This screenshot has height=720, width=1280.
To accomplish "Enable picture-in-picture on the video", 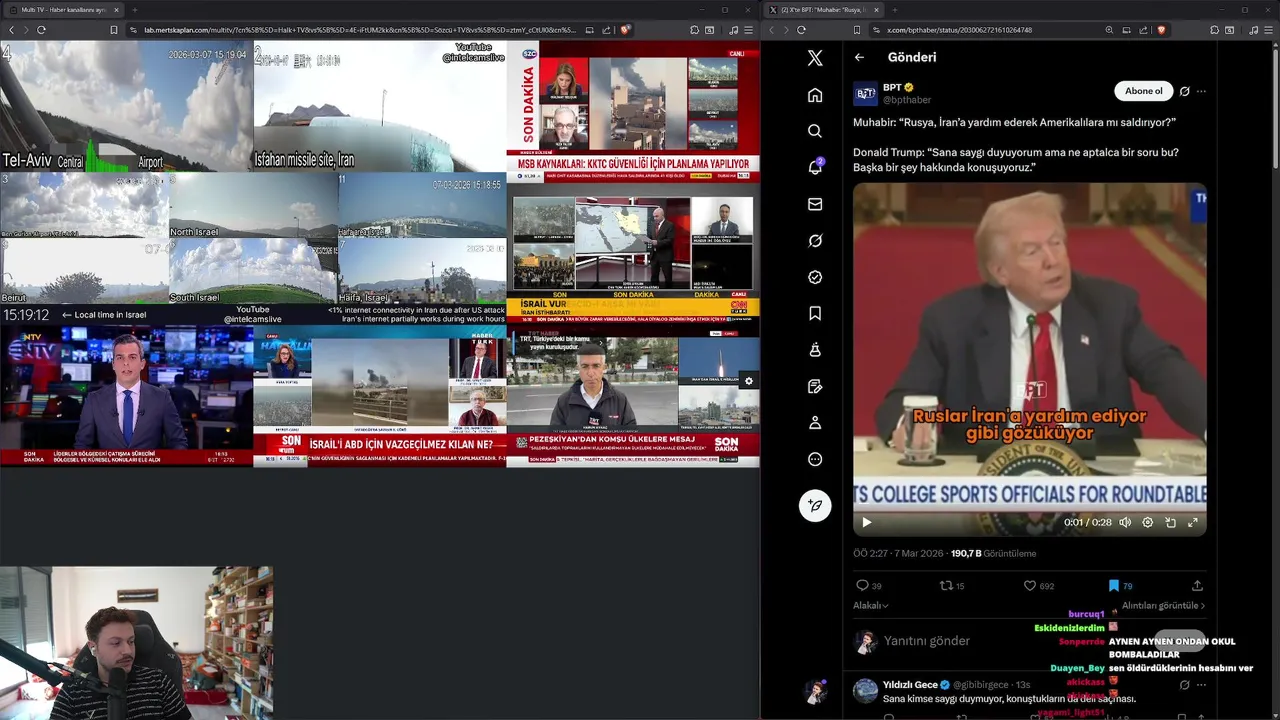I will pyautogui.click(x=1170, y=522).
